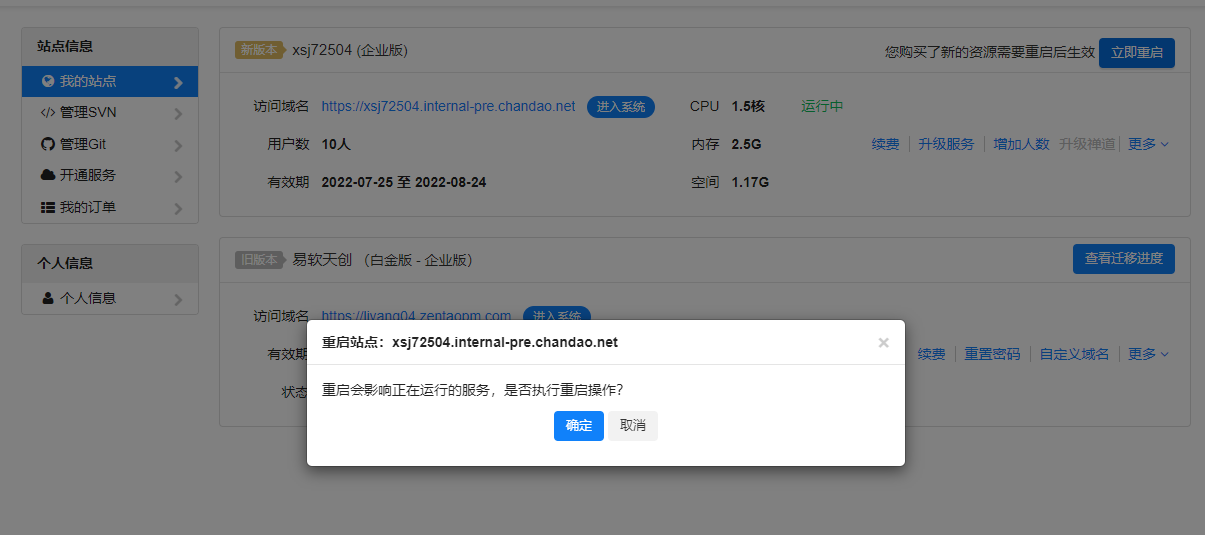Cancel restart with 取消 button
The width and height of the screenshot is (1205, 535).
tap(632, 426)
